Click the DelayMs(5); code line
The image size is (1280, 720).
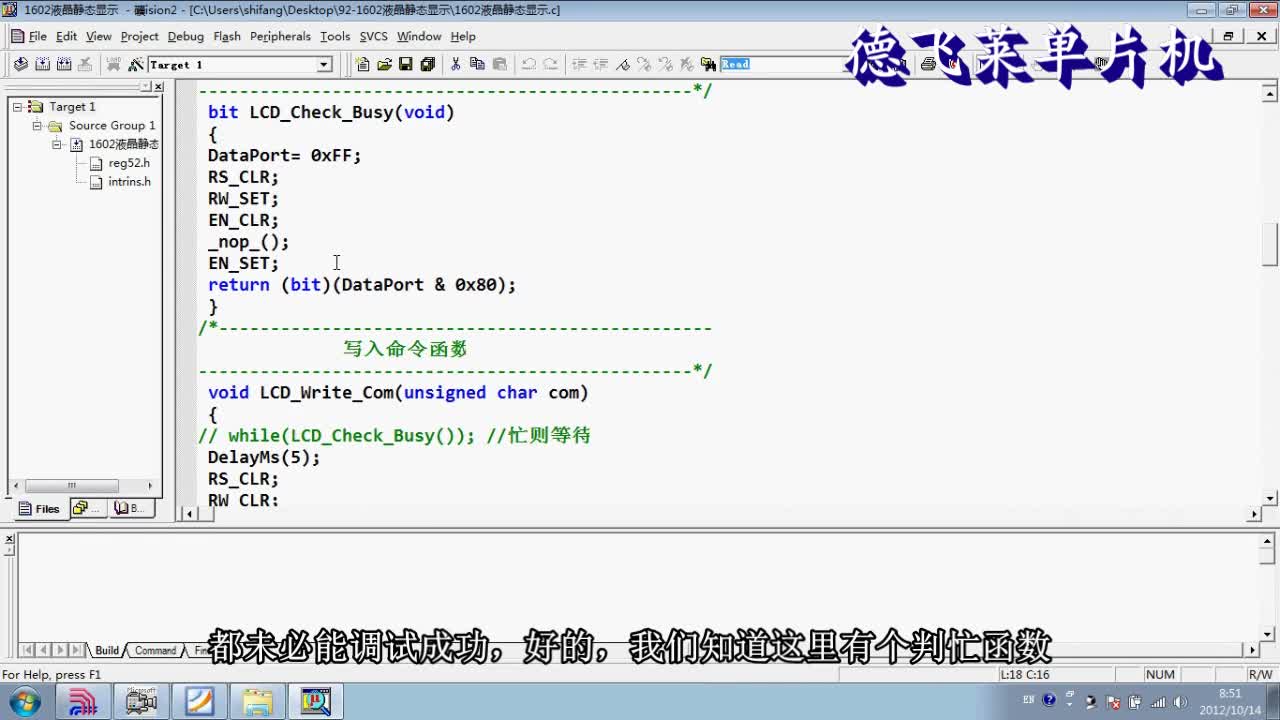pyautogui.click(x=264, y=457)
